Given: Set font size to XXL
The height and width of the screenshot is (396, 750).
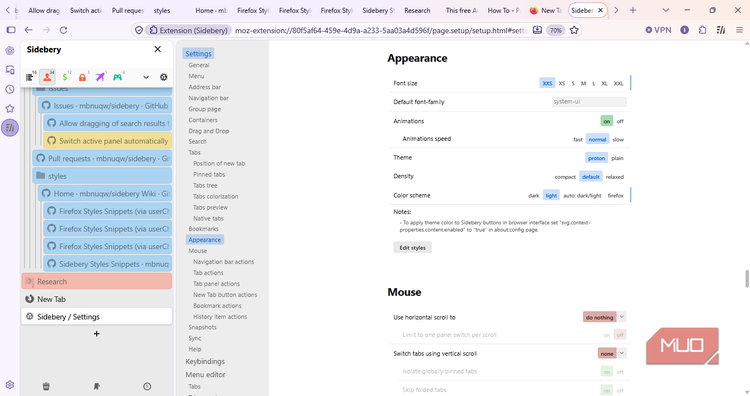Looking at the screenshot, I should coord(618,83).
